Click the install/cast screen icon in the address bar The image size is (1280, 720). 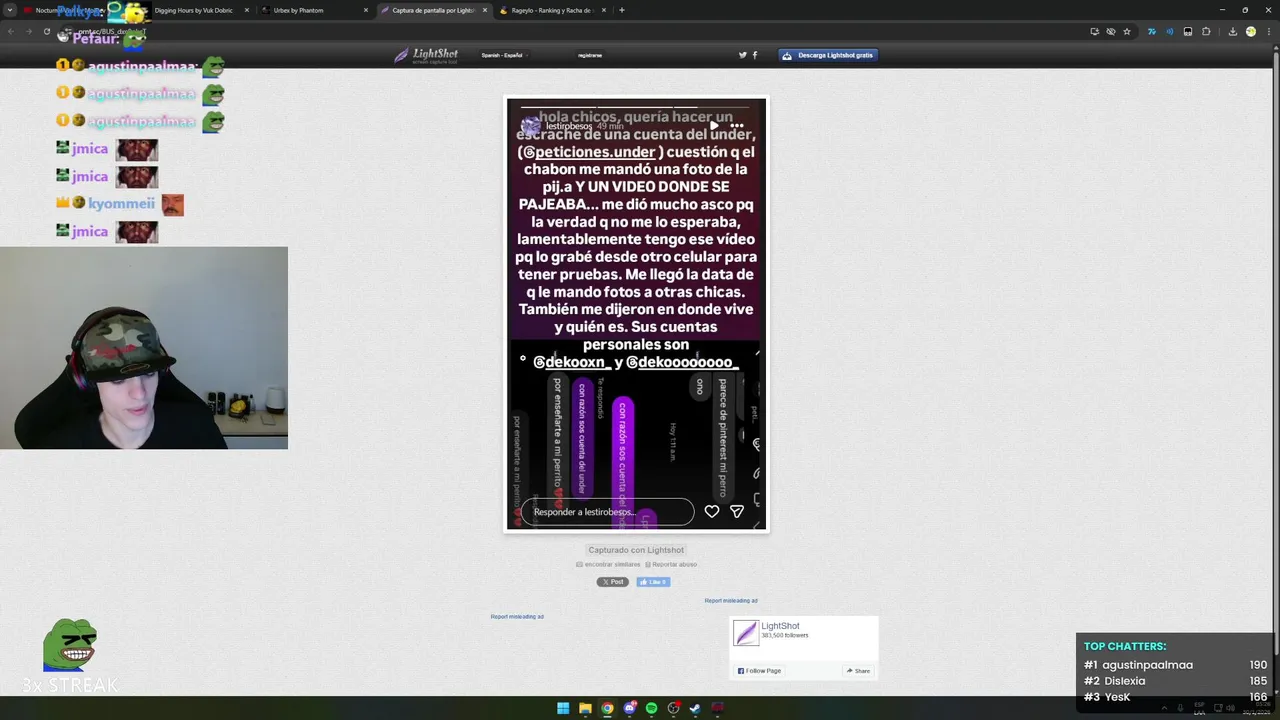coord(1095,31)
